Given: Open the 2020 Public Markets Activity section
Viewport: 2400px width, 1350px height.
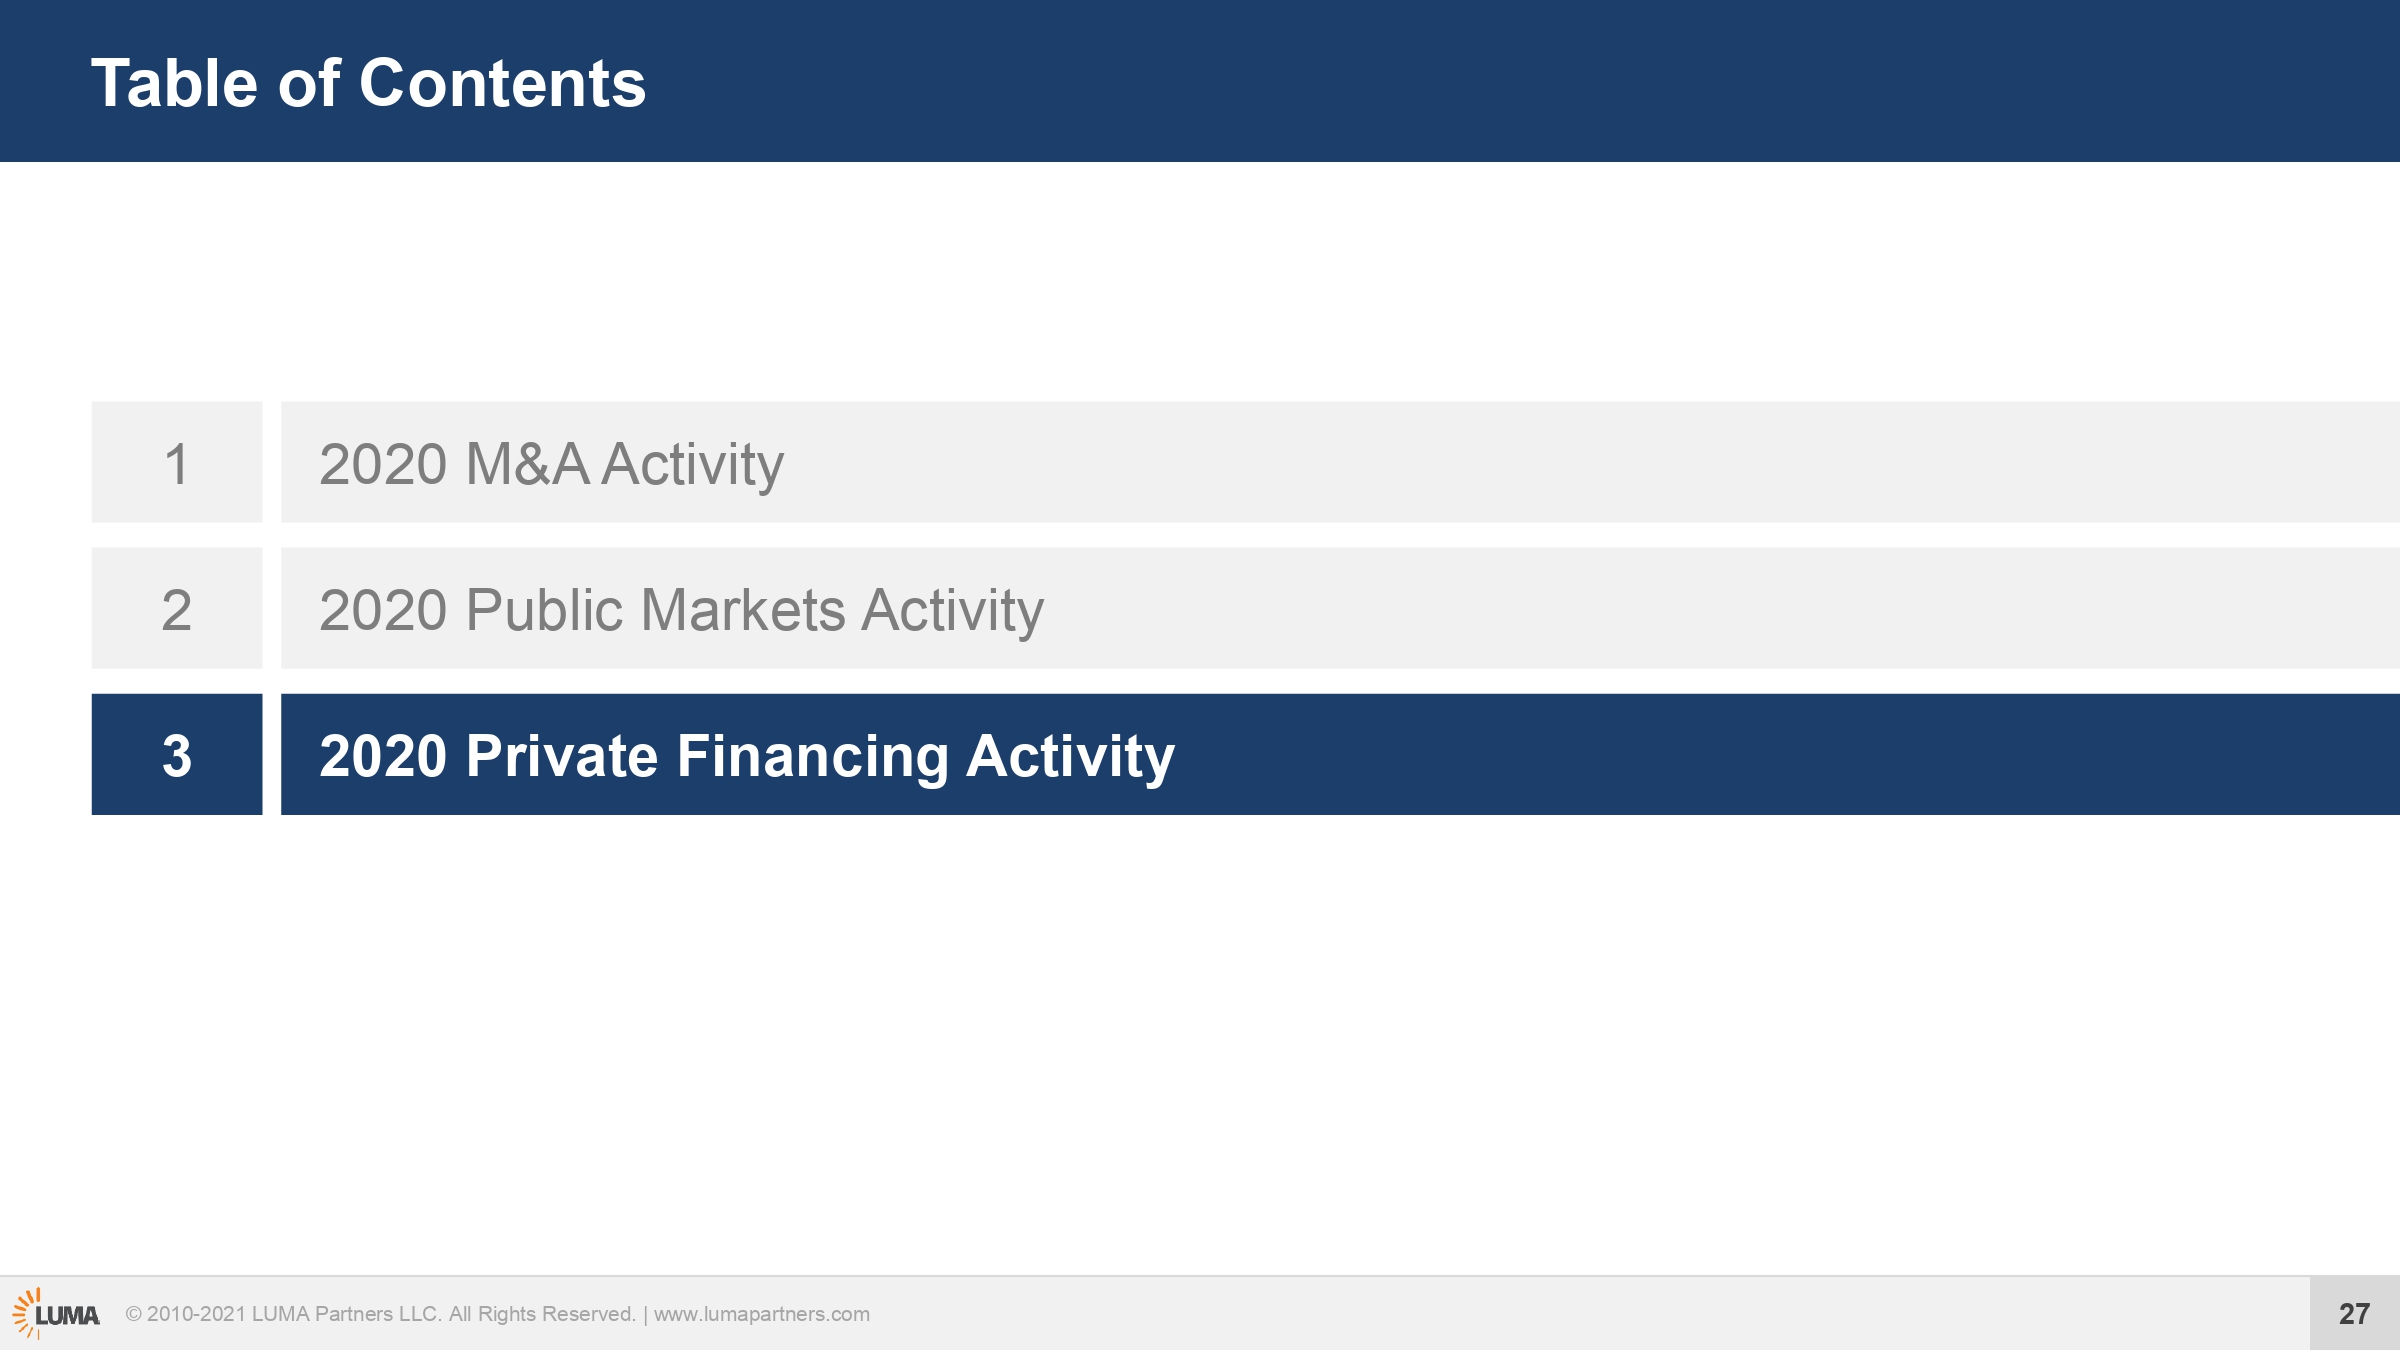Looking at the screenshot, I should point(1340,608).
